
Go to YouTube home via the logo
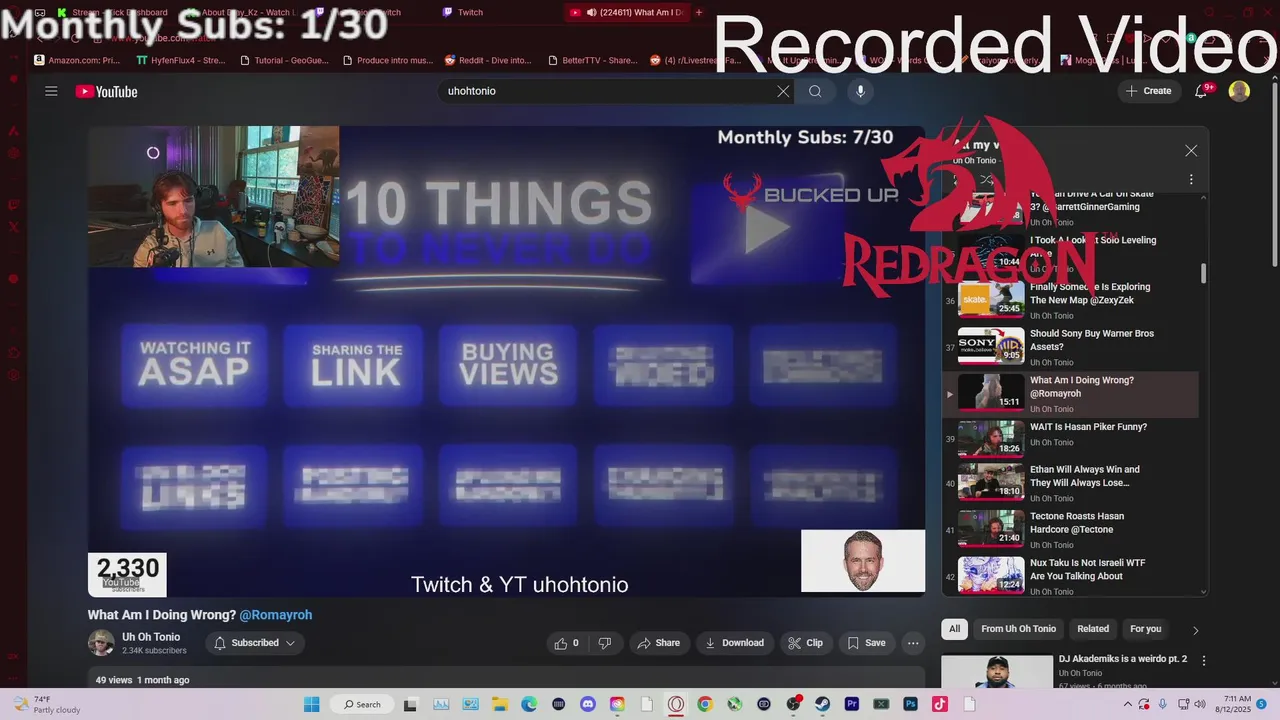click(x=106, y=92)
